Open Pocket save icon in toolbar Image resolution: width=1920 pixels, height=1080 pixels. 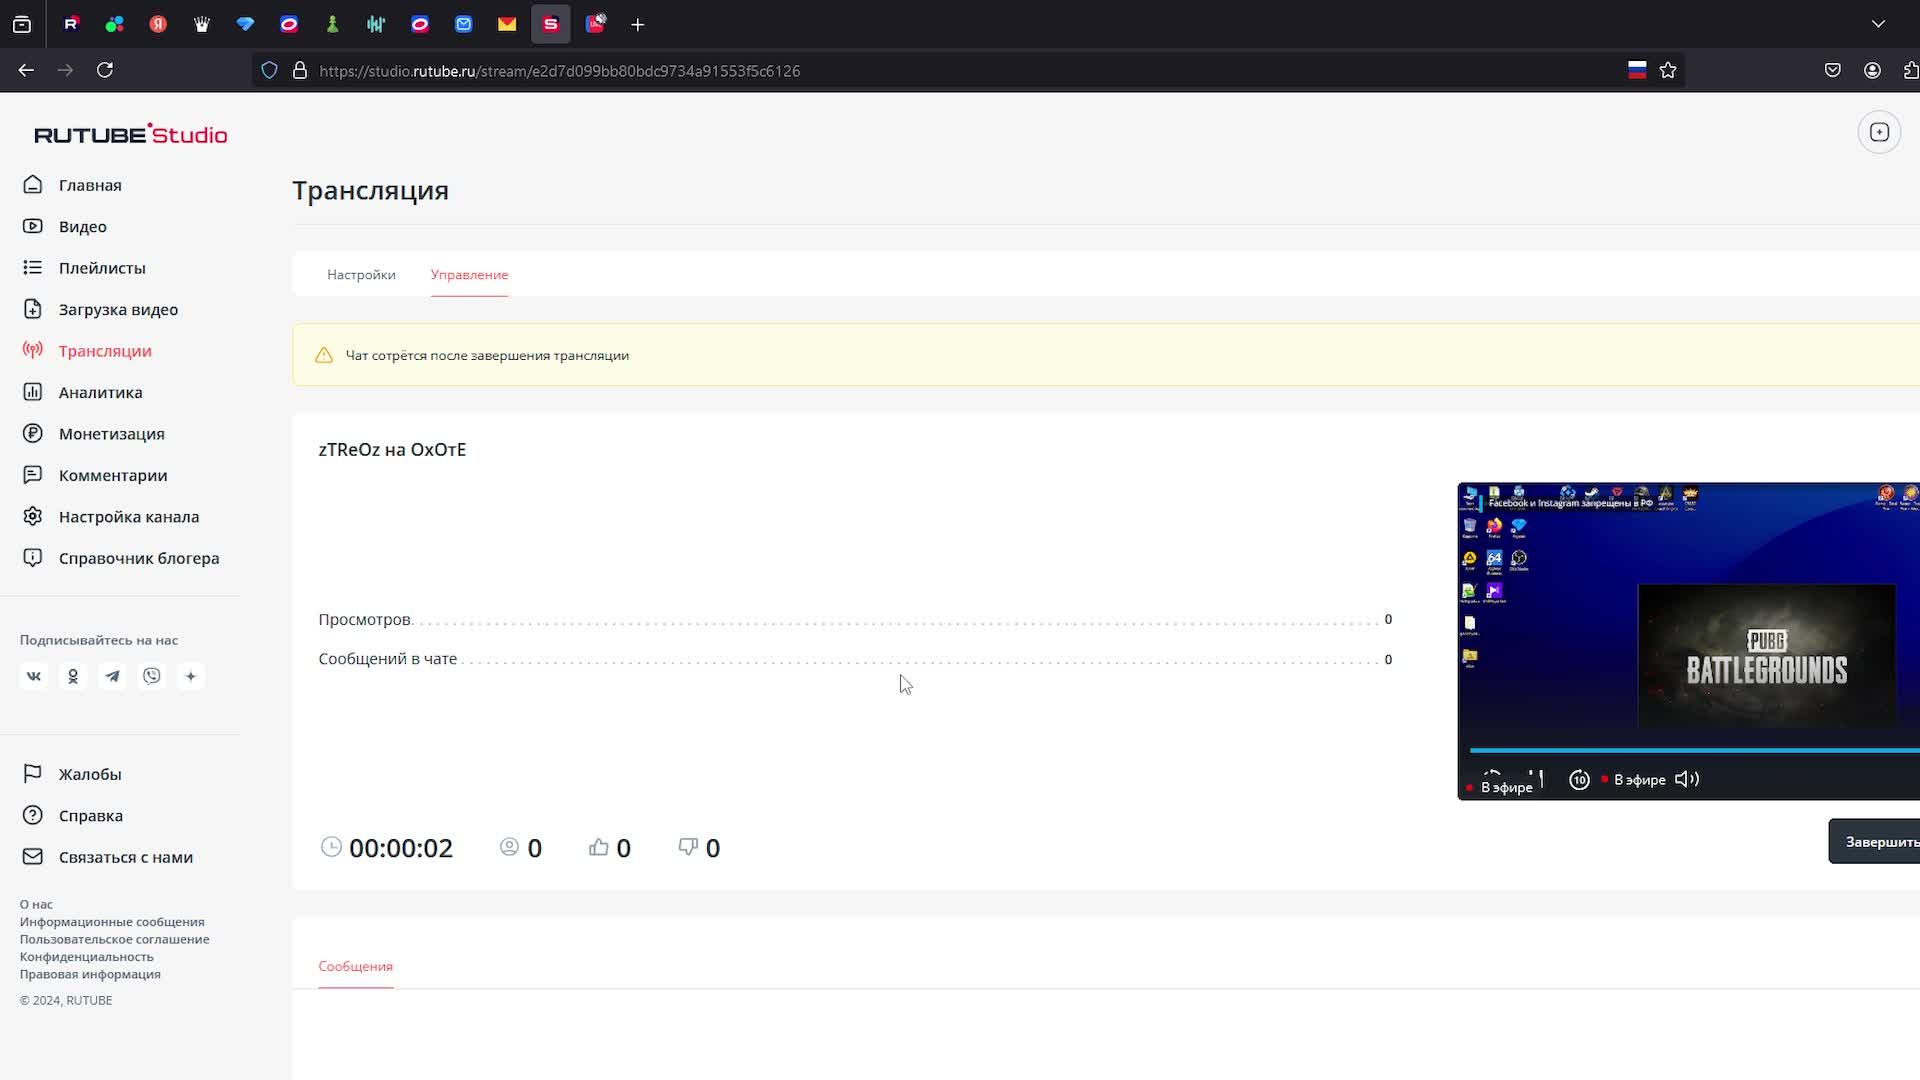click(x=1833, y=70)
